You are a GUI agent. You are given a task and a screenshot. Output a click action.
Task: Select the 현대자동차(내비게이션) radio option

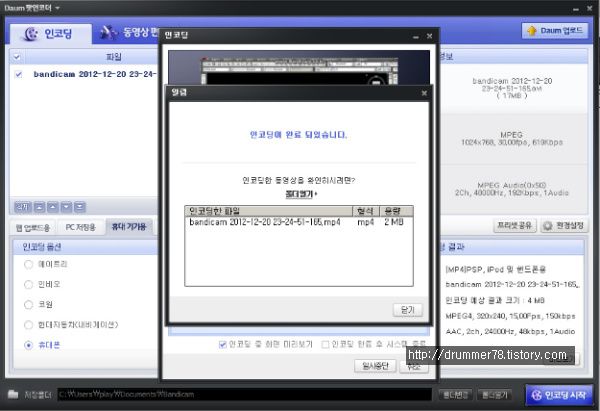(29, 325)
